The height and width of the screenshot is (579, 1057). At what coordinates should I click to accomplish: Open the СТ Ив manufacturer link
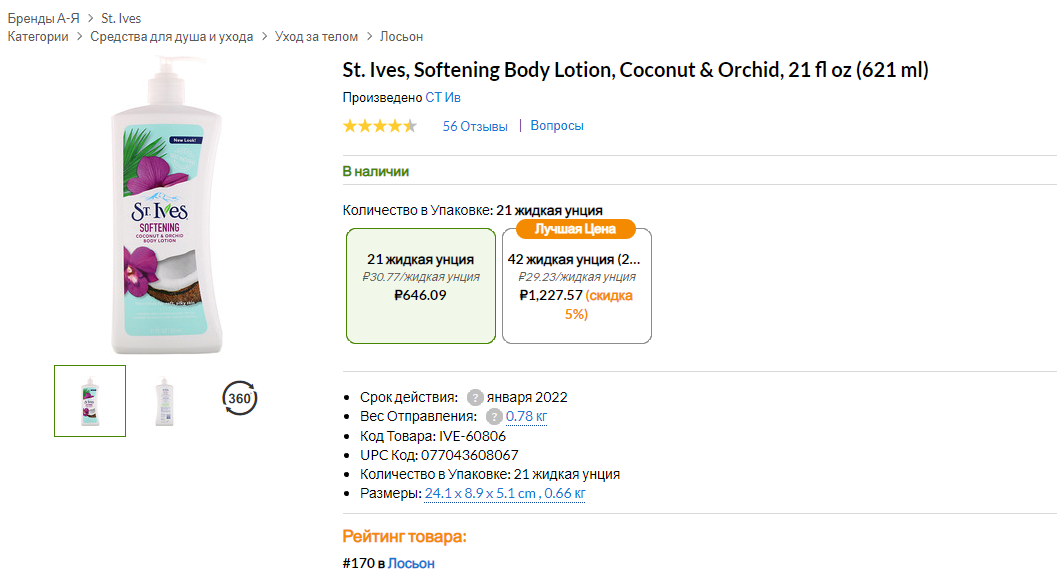443,97
